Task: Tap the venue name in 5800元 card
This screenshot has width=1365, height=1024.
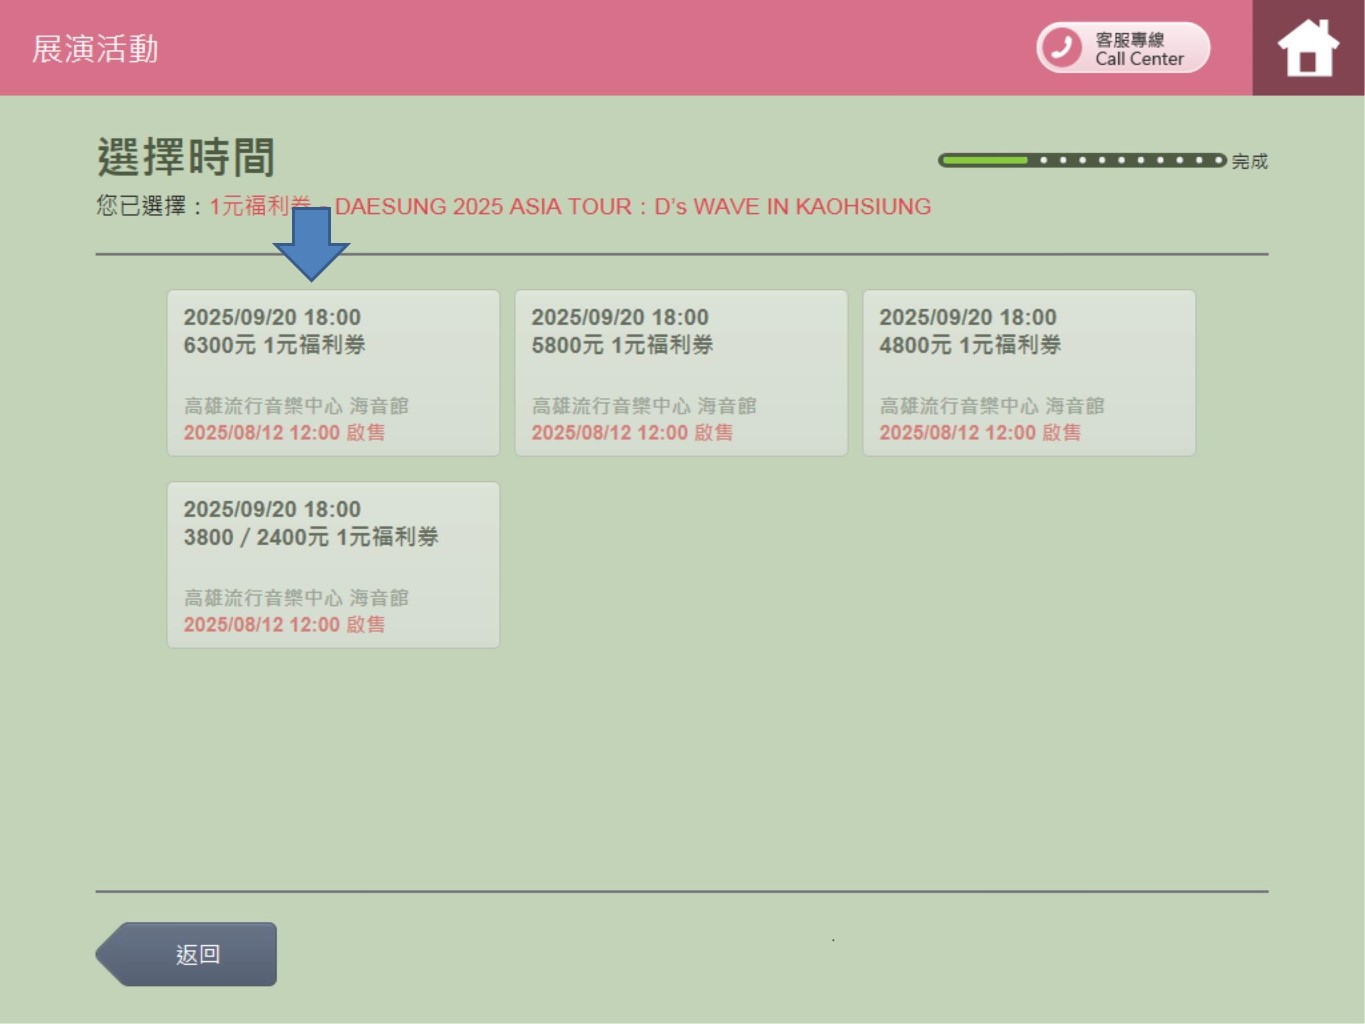Action: pyautogui.click(x=643, y=406)
